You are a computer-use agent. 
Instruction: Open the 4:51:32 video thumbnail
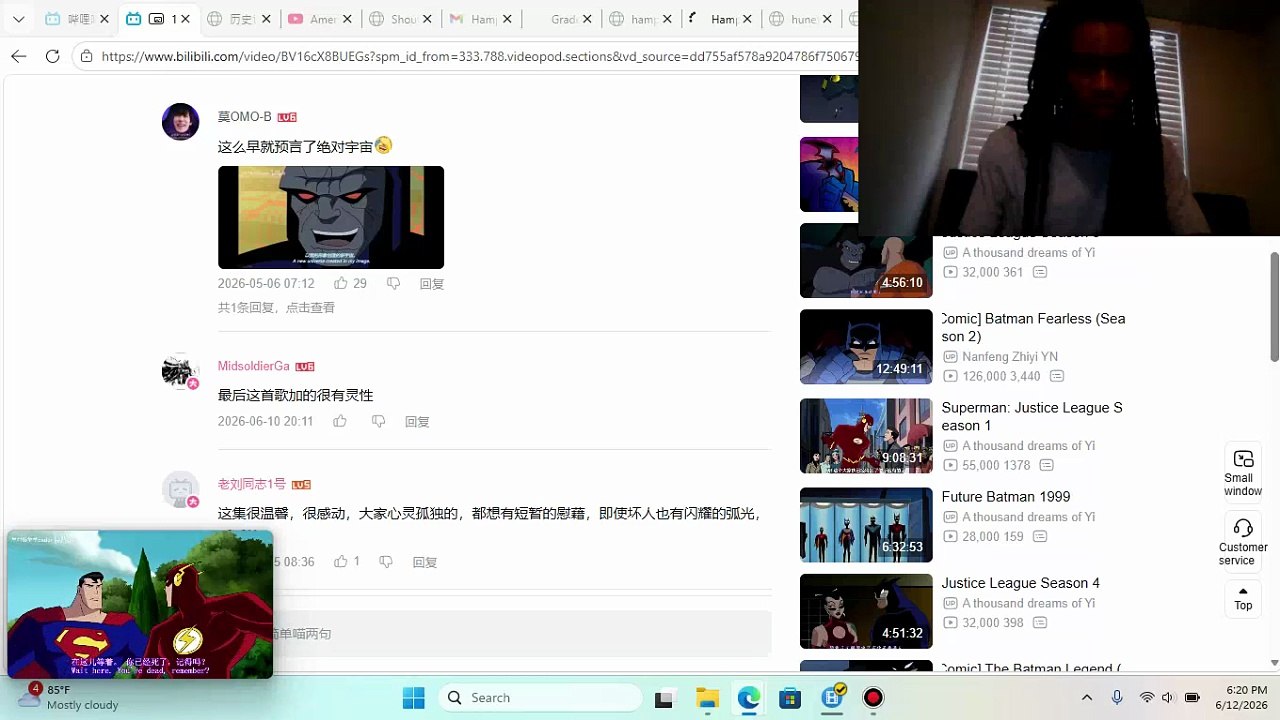click(x=866, y=611)
